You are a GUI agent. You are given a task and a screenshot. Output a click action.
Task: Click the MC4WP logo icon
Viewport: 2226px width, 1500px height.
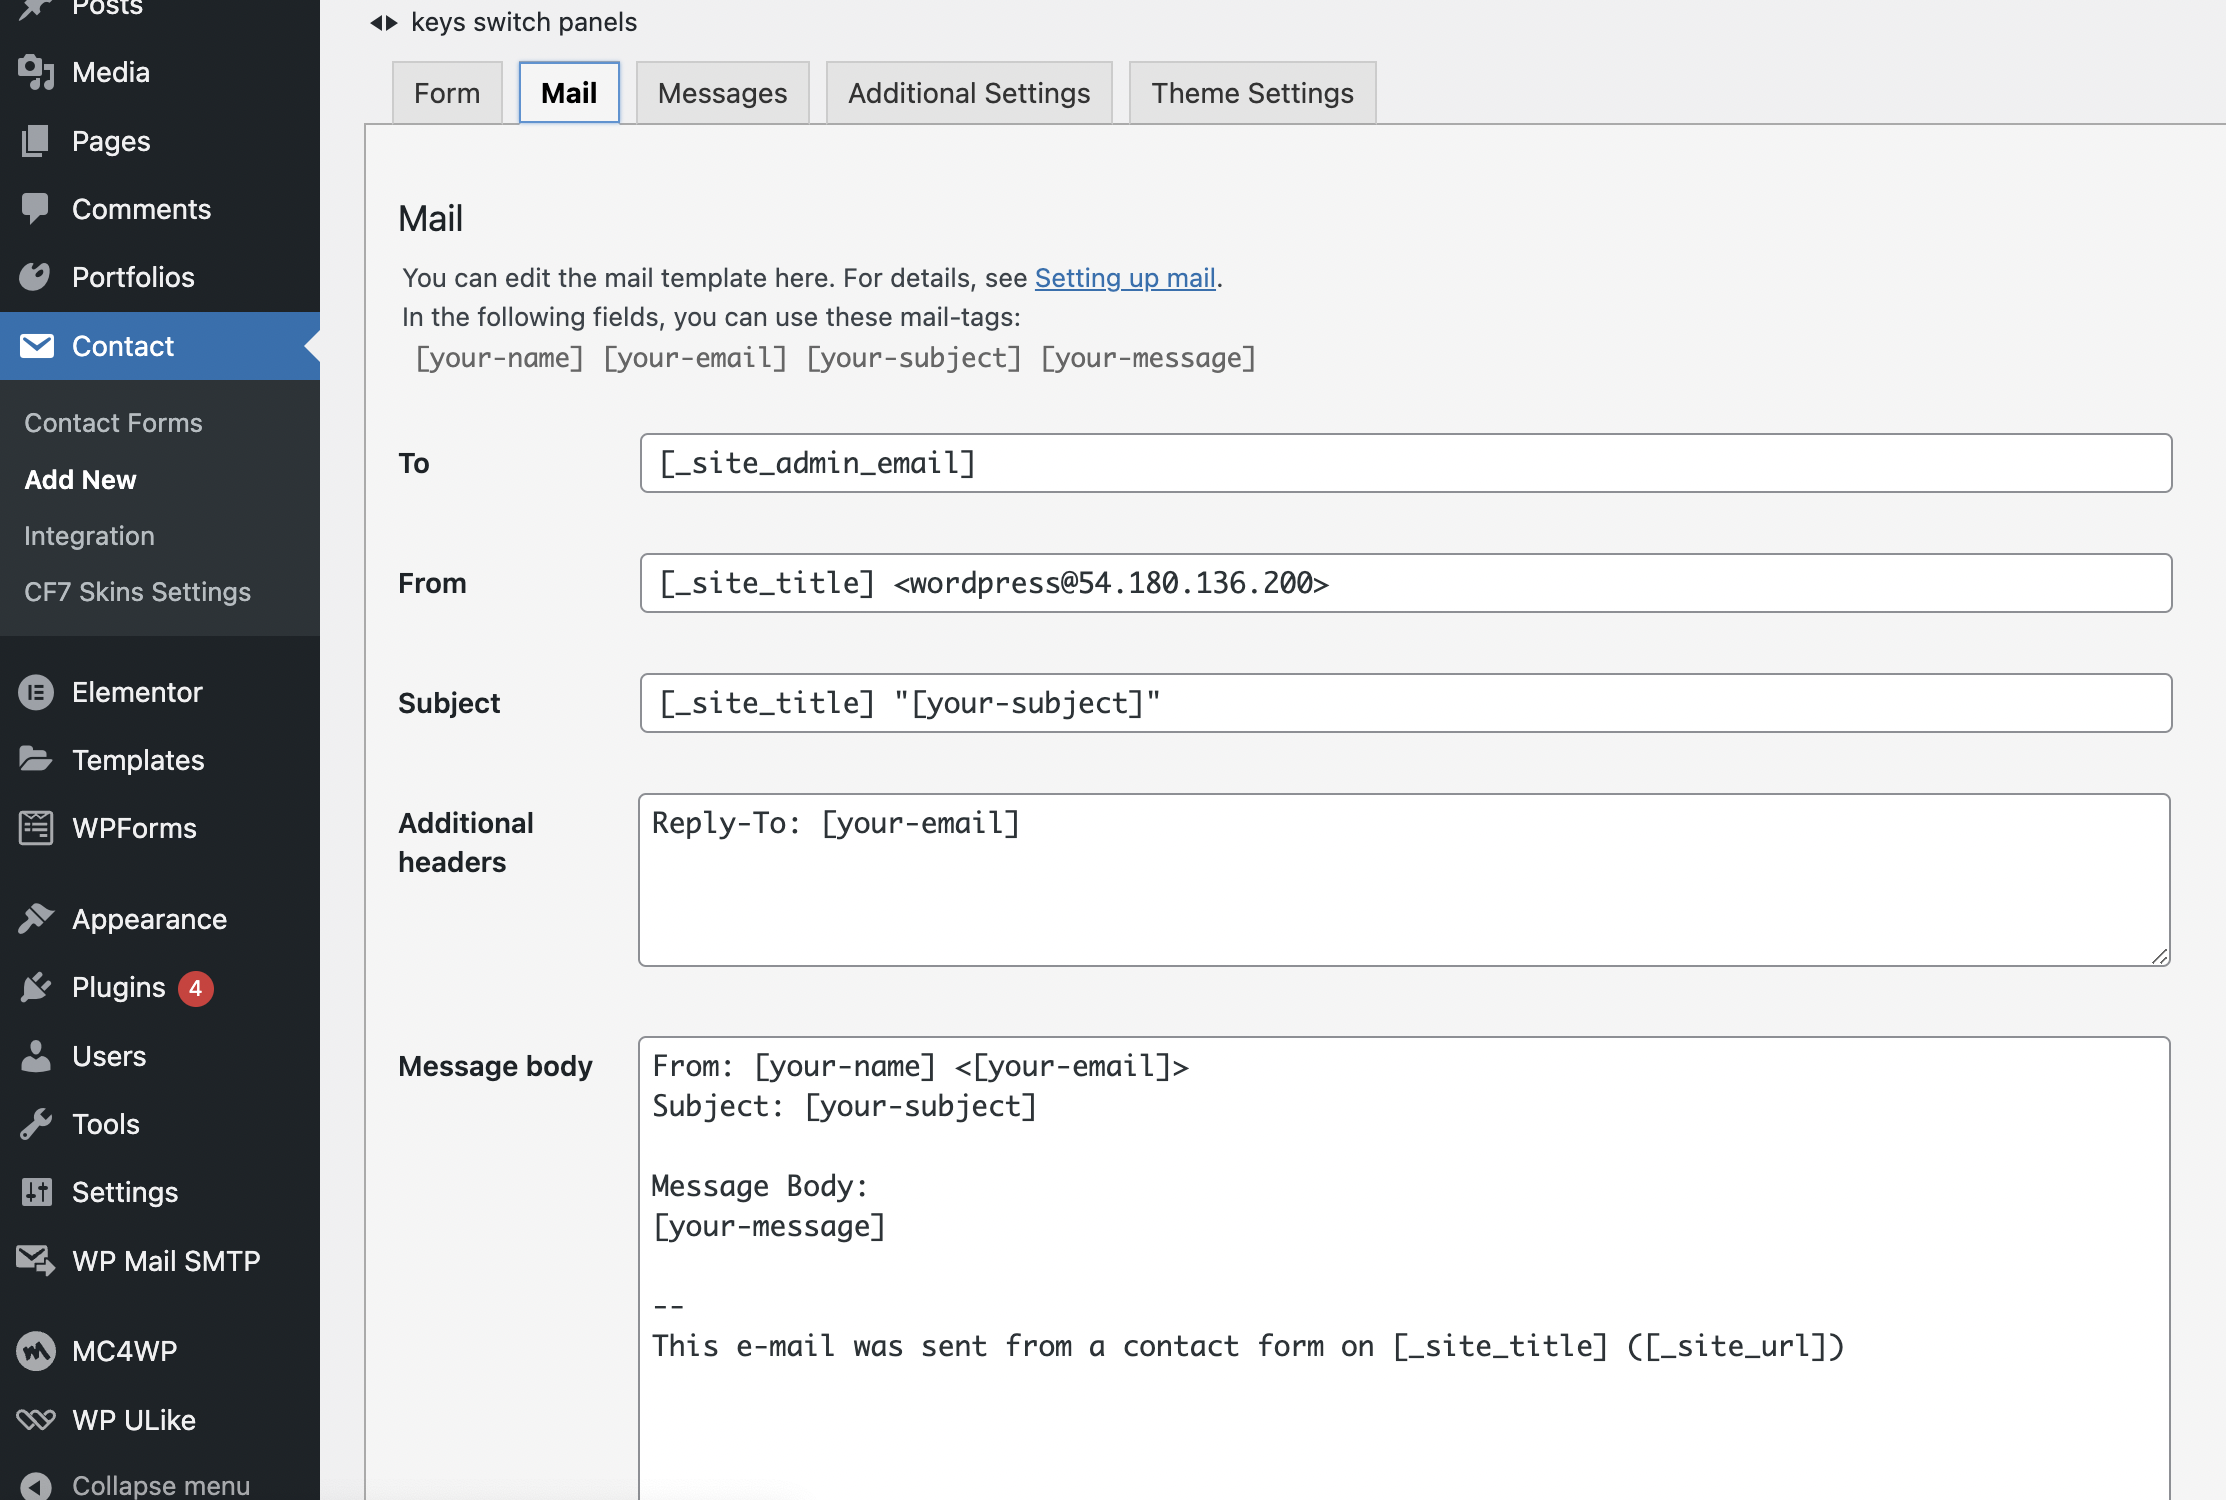(36, 1351)
